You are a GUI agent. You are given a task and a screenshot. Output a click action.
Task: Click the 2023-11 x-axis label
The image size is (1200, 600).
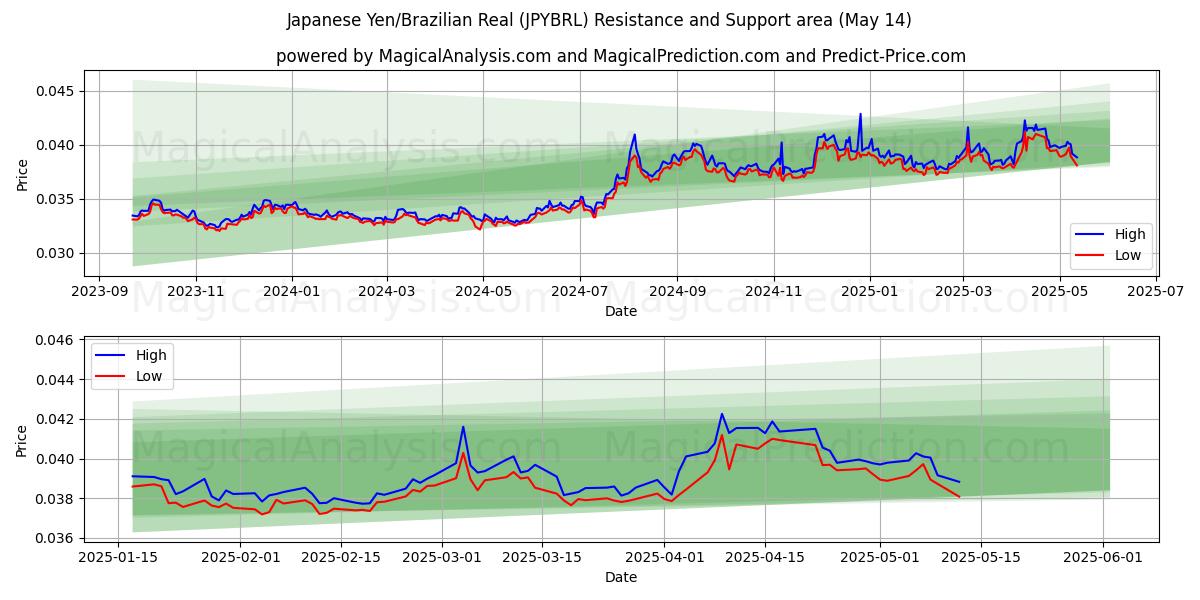pyautogui.click(x=195, y=291)
